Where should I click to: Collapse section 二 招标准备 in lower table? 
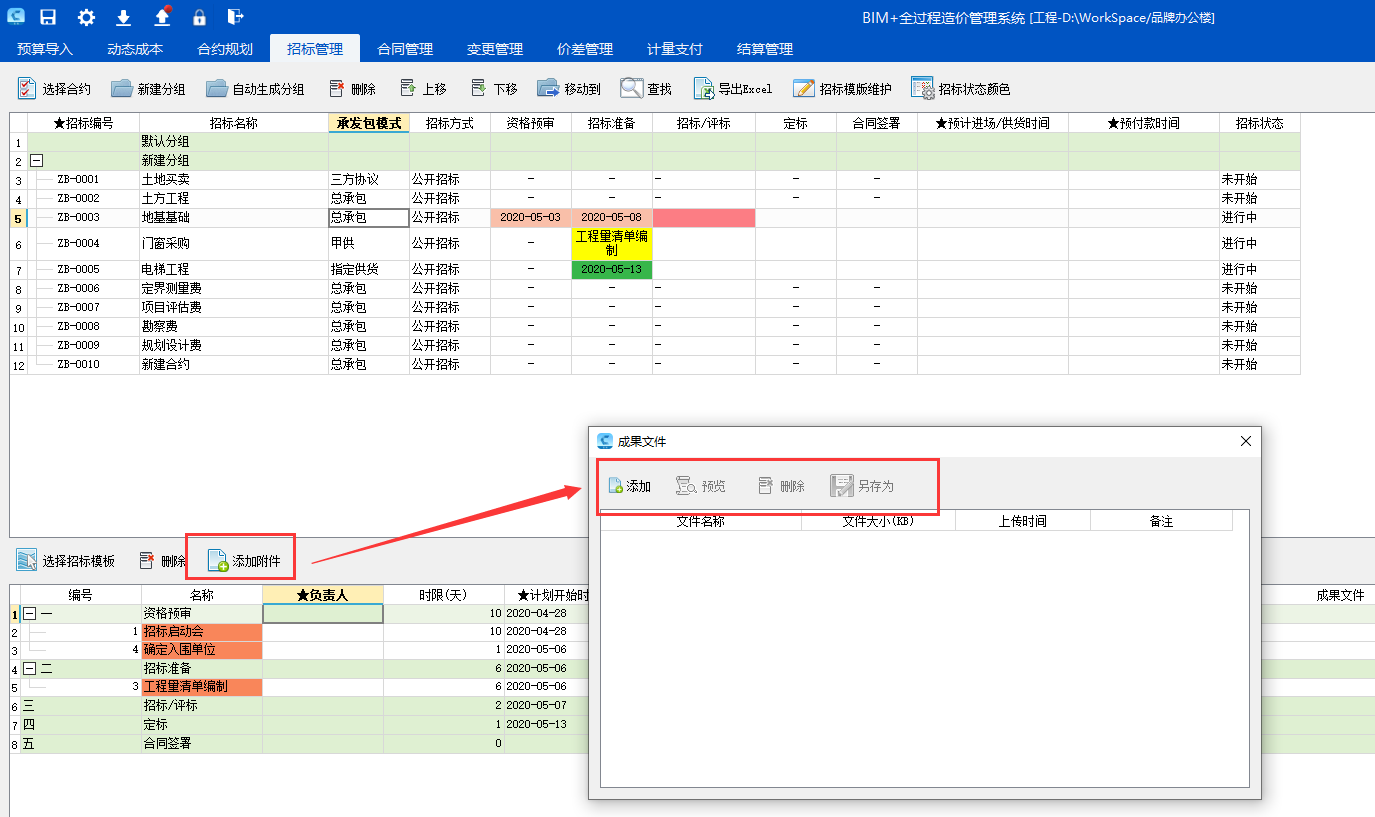[x=29, y=668]
